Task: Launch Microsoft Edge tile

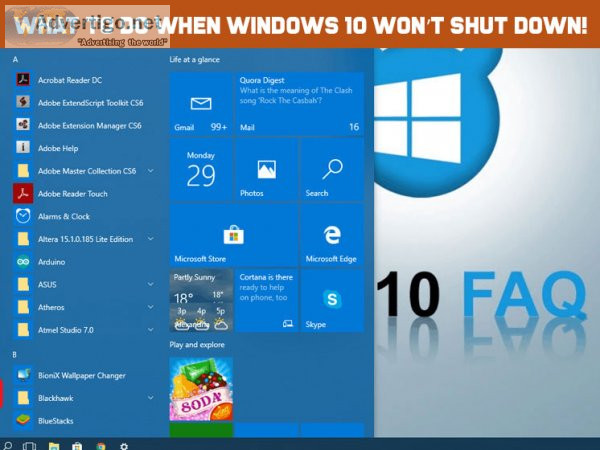Action: 332,235
